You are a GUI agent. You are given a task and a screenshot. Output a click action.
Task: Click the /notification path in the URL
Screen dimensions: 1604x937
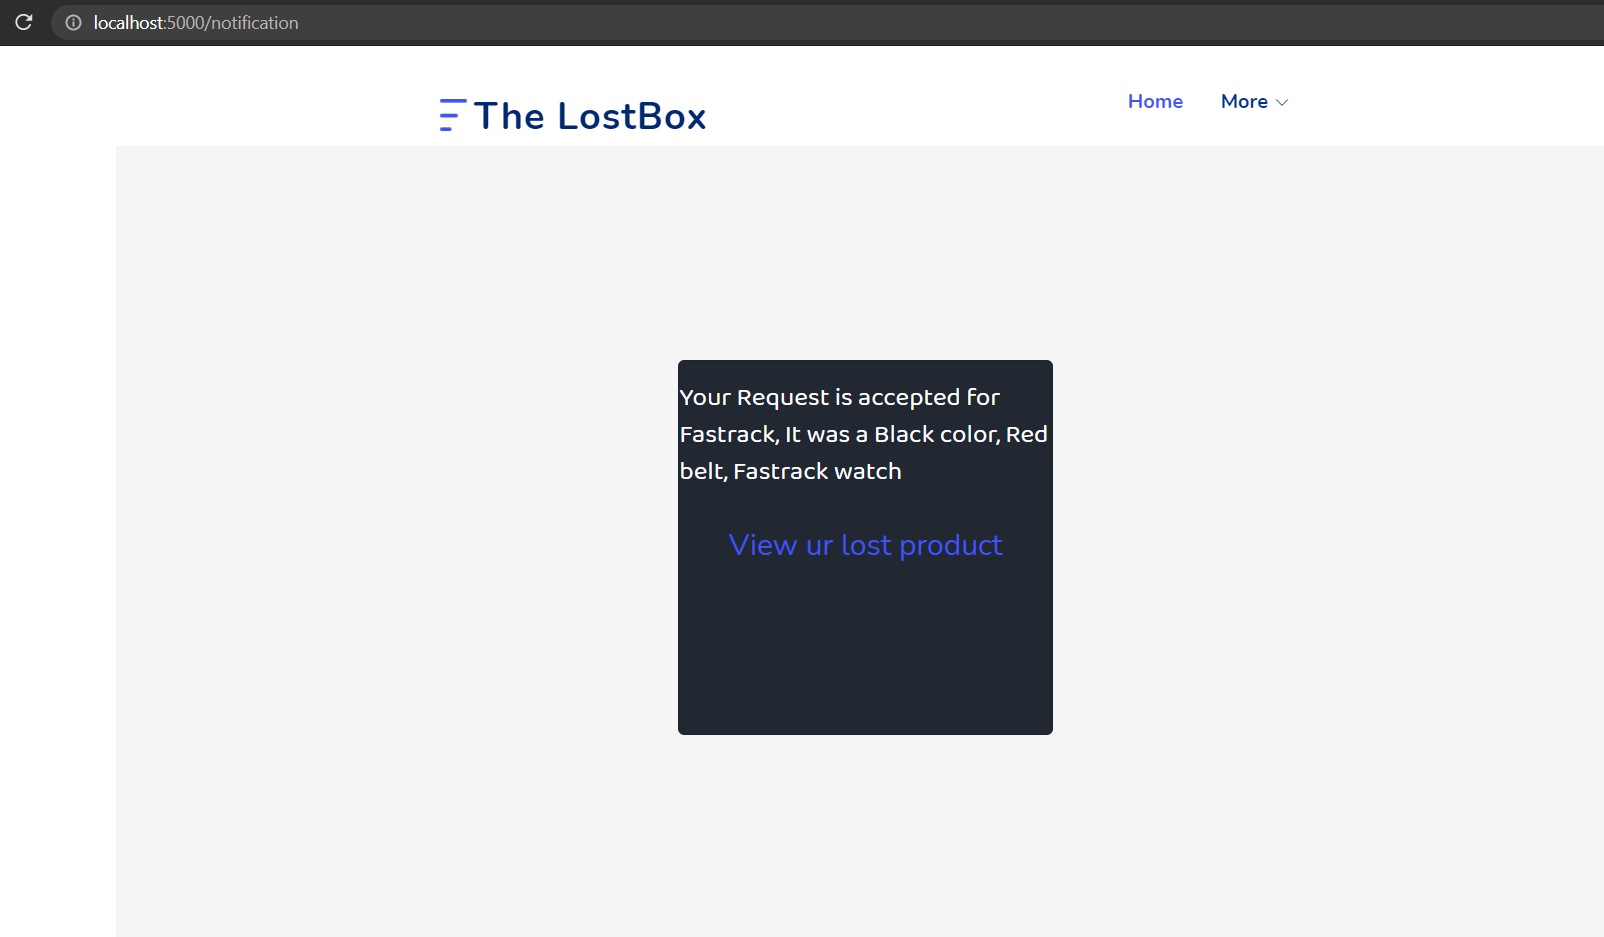click(x=252, y=22)
